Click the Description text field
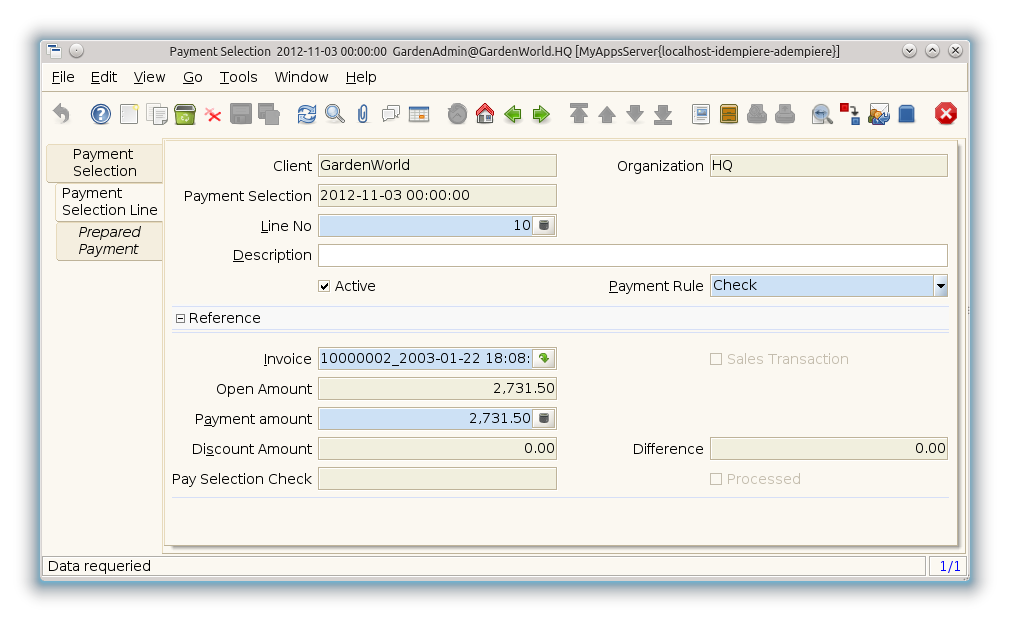This screenshot has width=1010, height=621. [632, 255]
